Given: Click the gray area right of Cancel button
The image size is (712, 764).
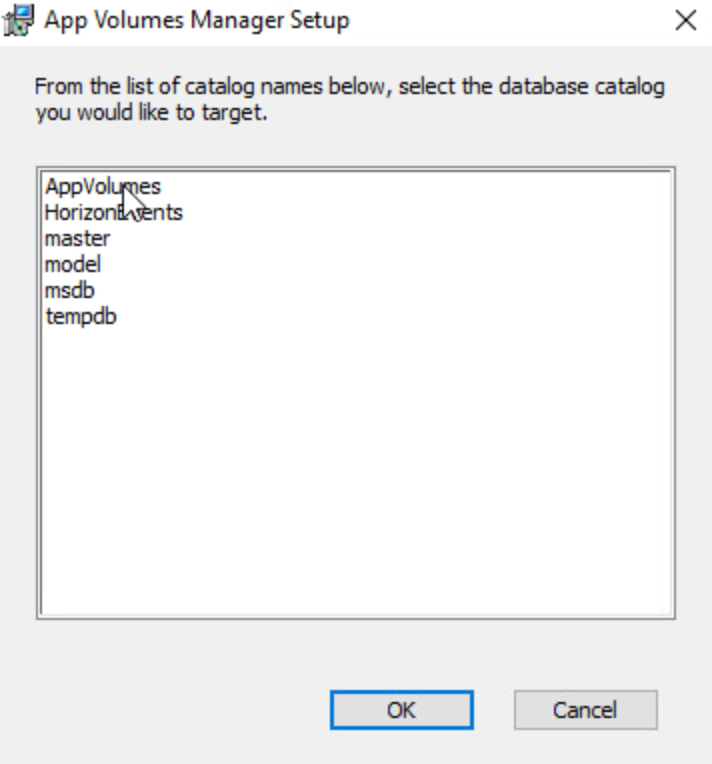Looking at the screenshot, I should (684, 710).
